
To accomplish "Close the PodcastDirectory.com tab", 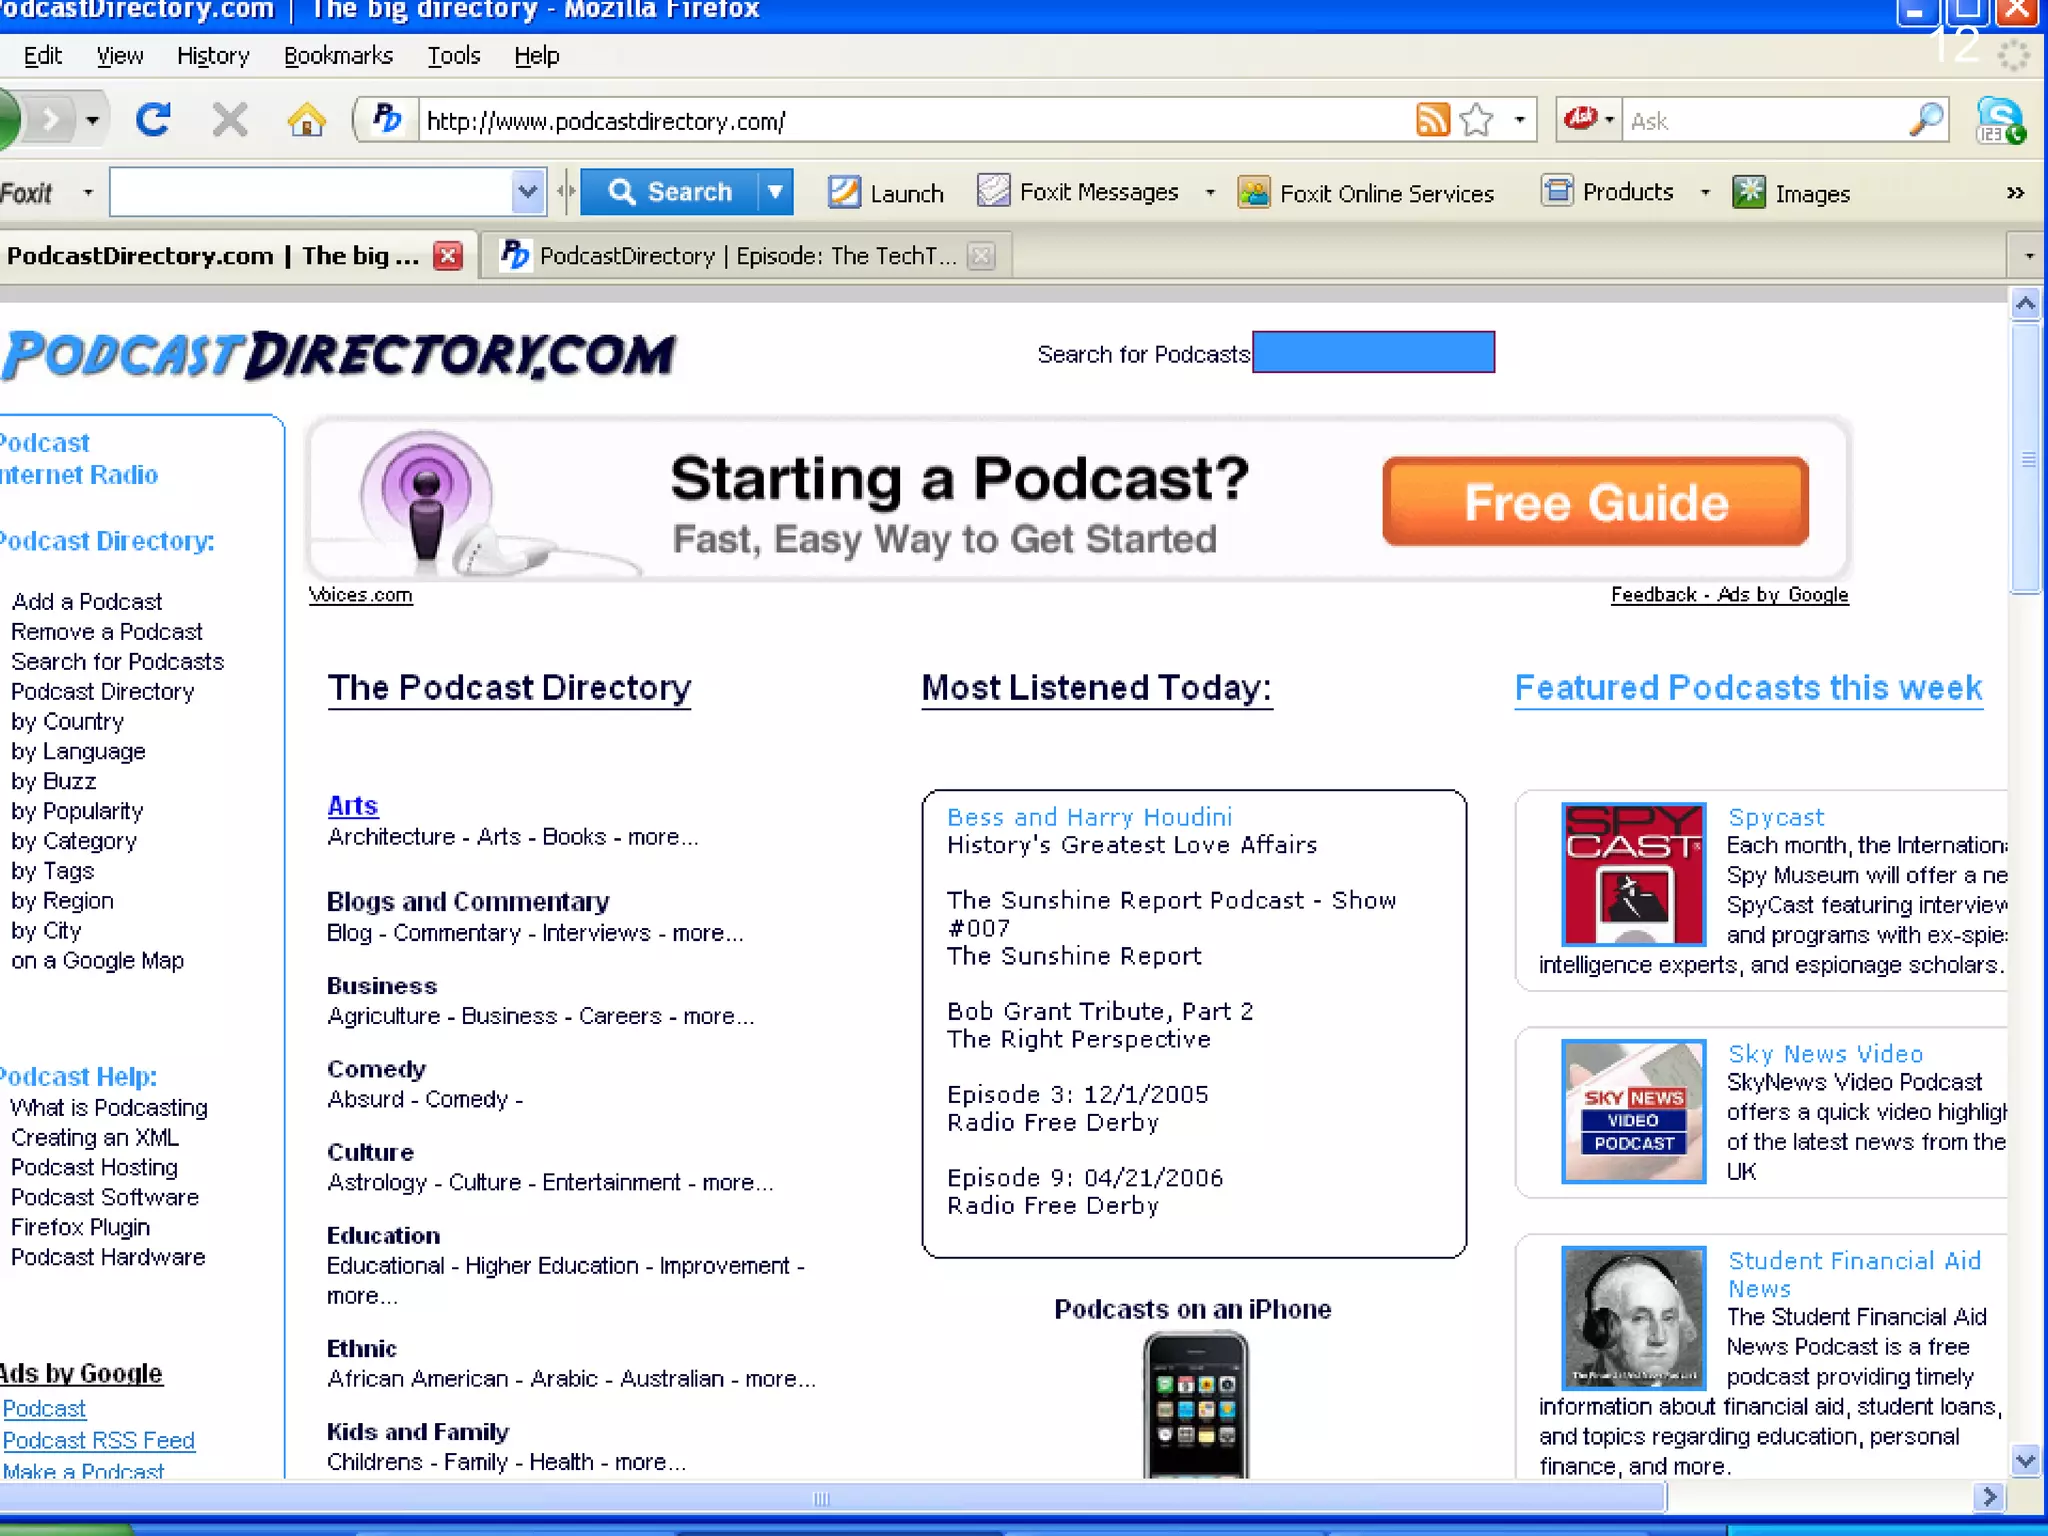I will pyautogui.click(x=448, y=256).
